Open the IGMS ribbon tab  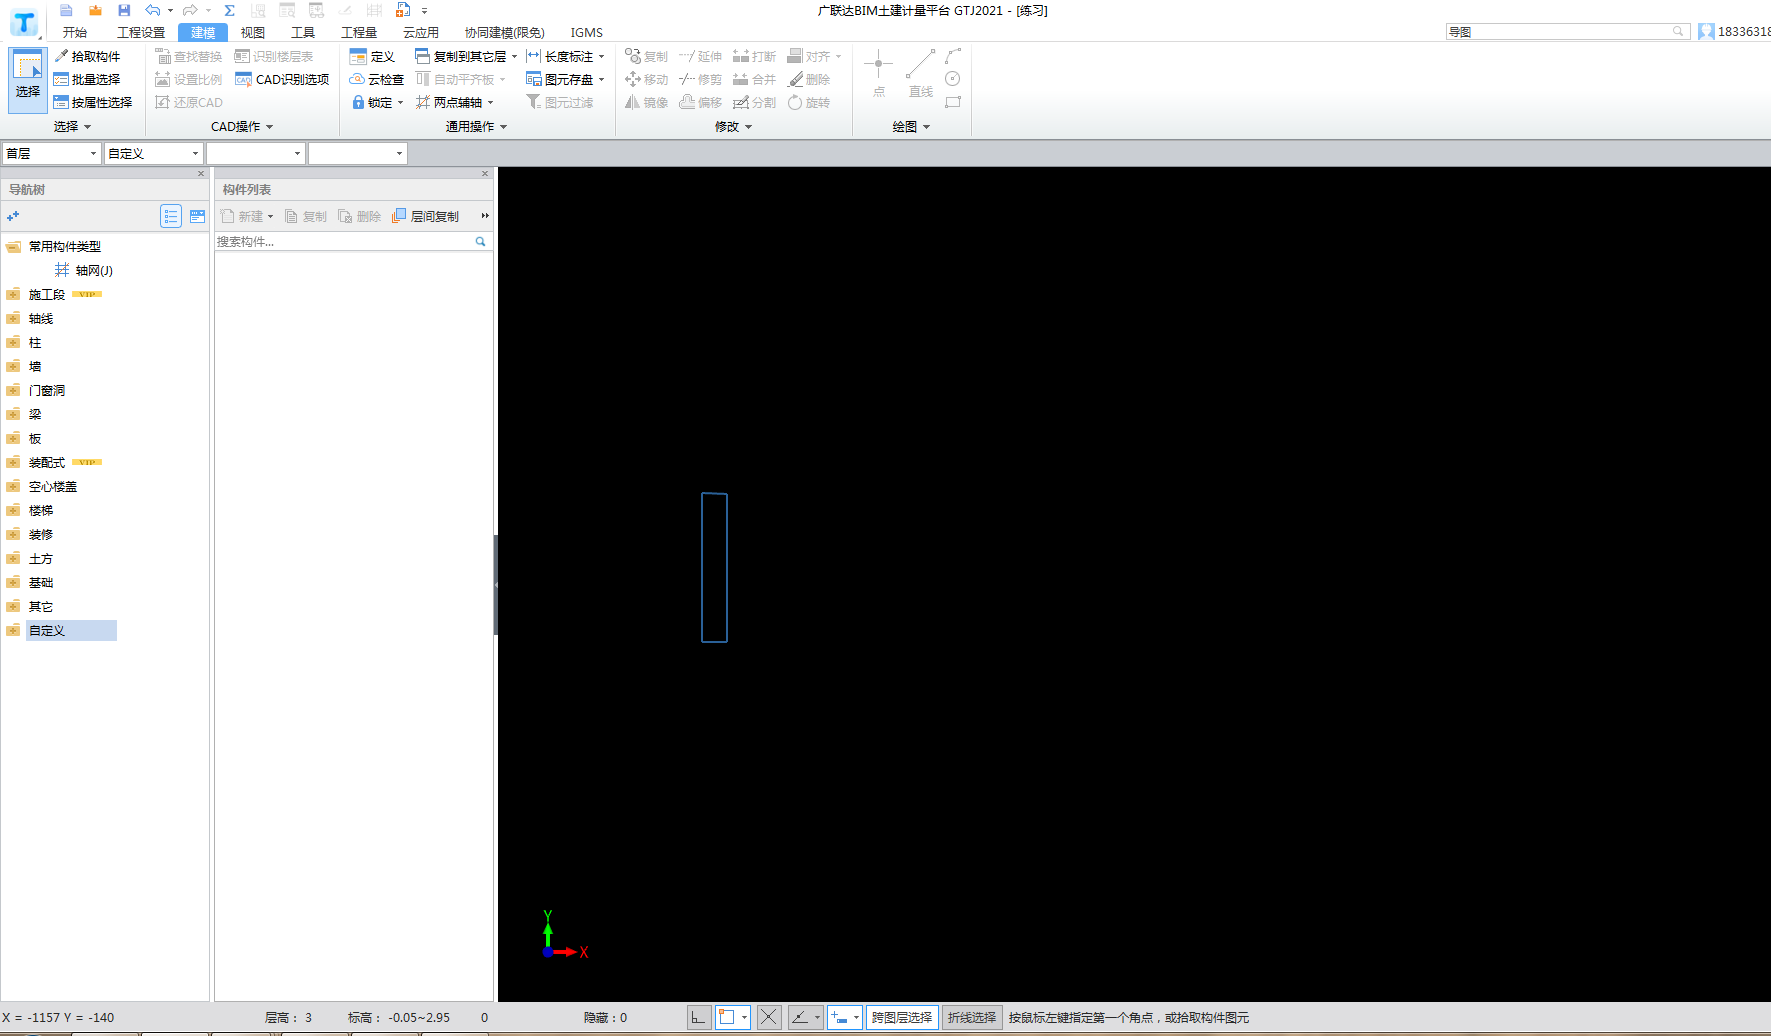(x=587, y=32)
